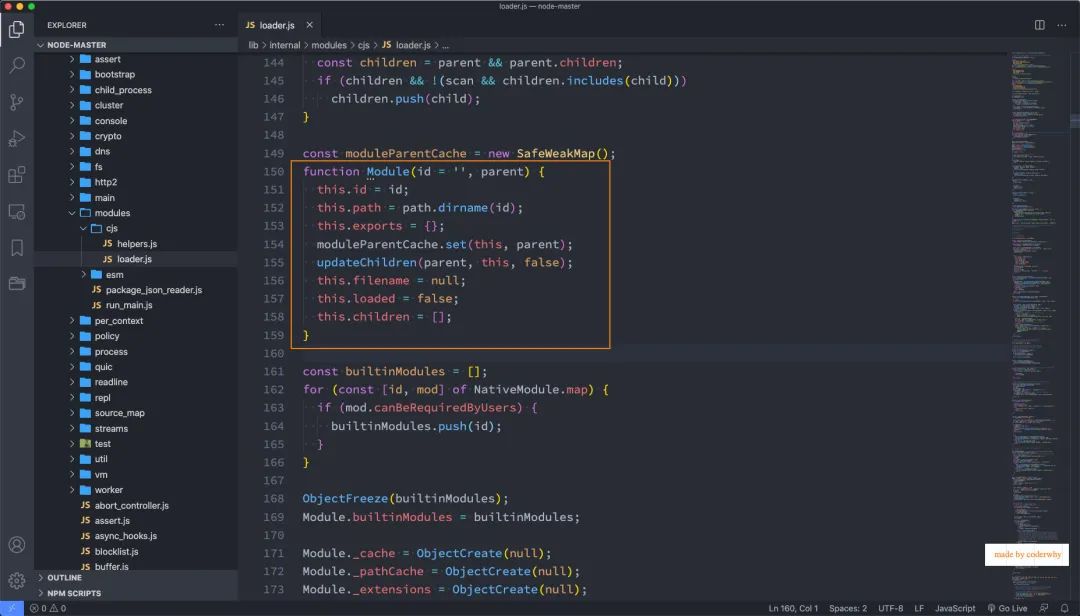Change the JavaScript language mode
Screen dimensions: 1080x616
tap(955, 608)
